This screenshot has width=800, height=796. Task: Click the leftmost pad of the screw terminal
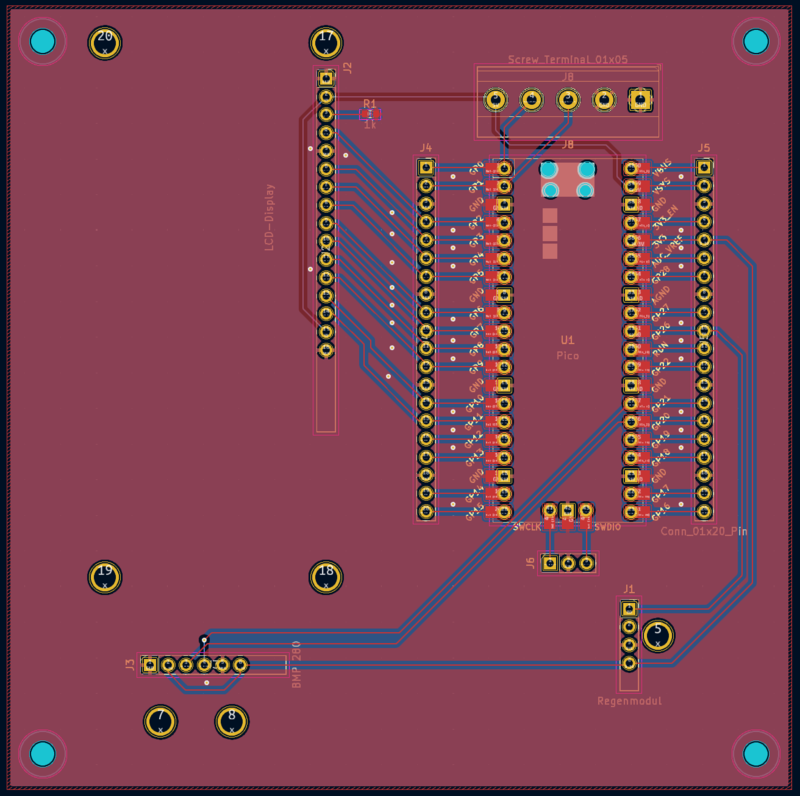pos(495,100)
